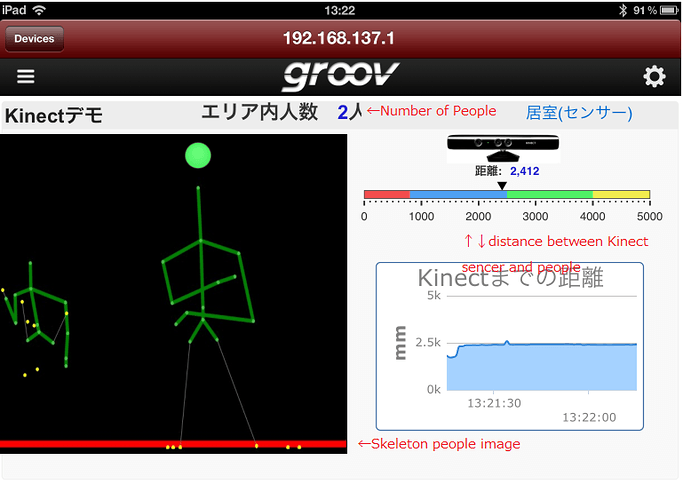Click the green segment of distance gauge

(x=550, y=194)
